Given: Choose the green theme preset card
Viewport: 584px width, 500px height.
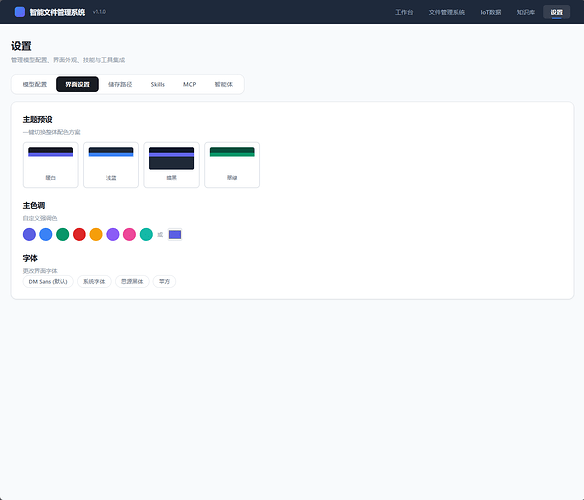Looking at the screenshot, I should click(x=232, y=165).
